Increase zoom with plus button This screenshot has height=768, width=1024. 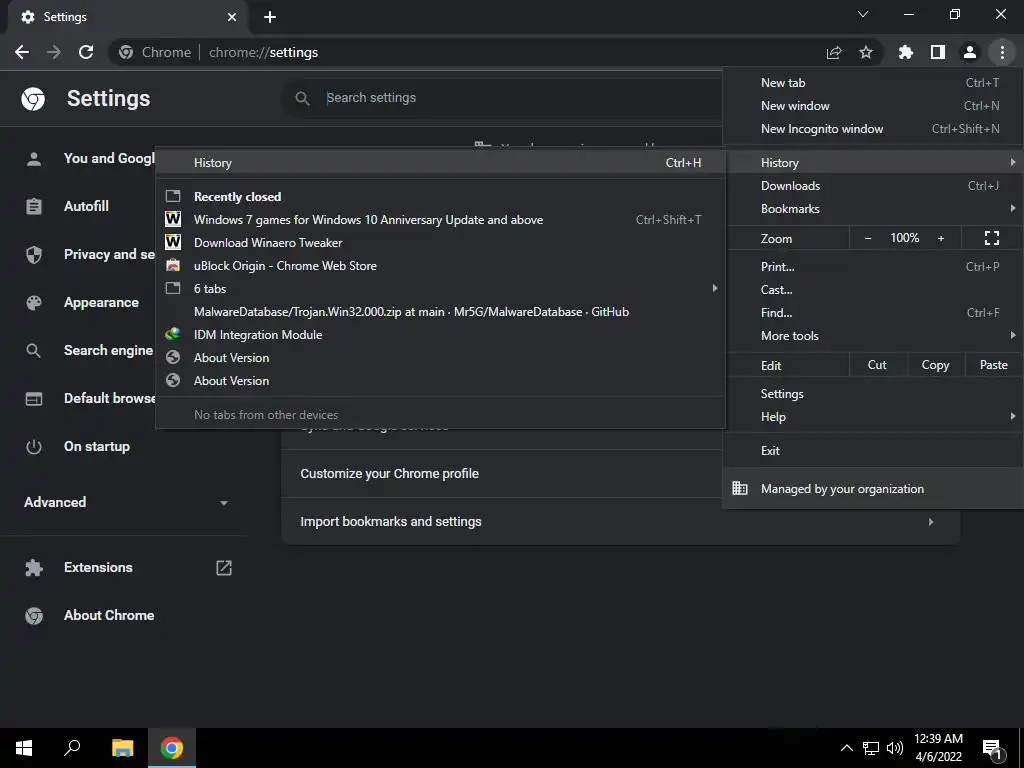coord(941,238)
